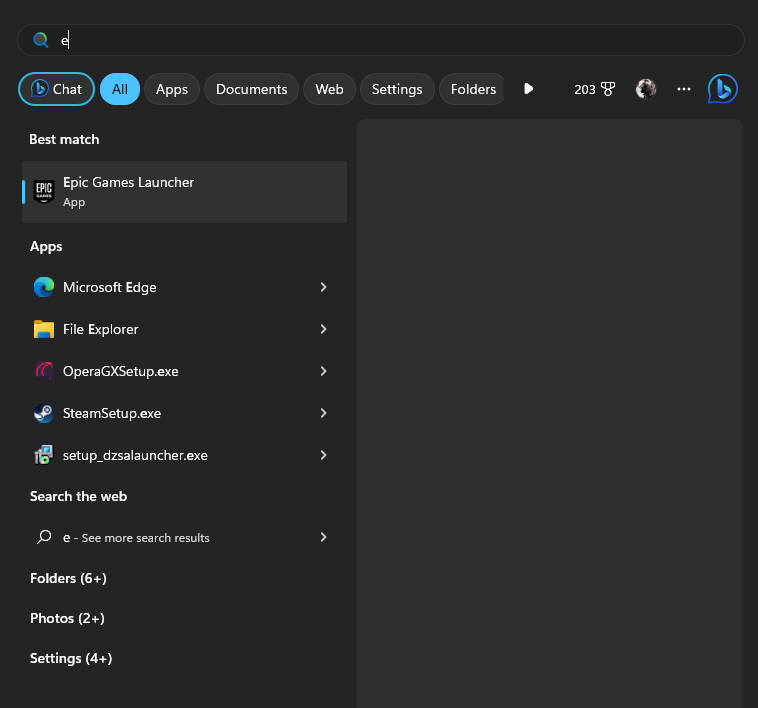758x708 pixels.
Task: Expand OperaGXSetup.exe options chevron
Action: click(x=323, y=371)
